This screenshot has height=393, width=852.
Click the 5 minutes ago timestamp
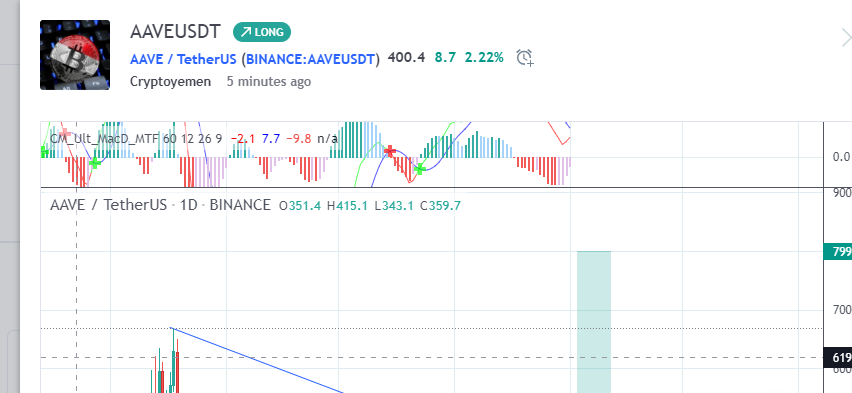[269, 82]
